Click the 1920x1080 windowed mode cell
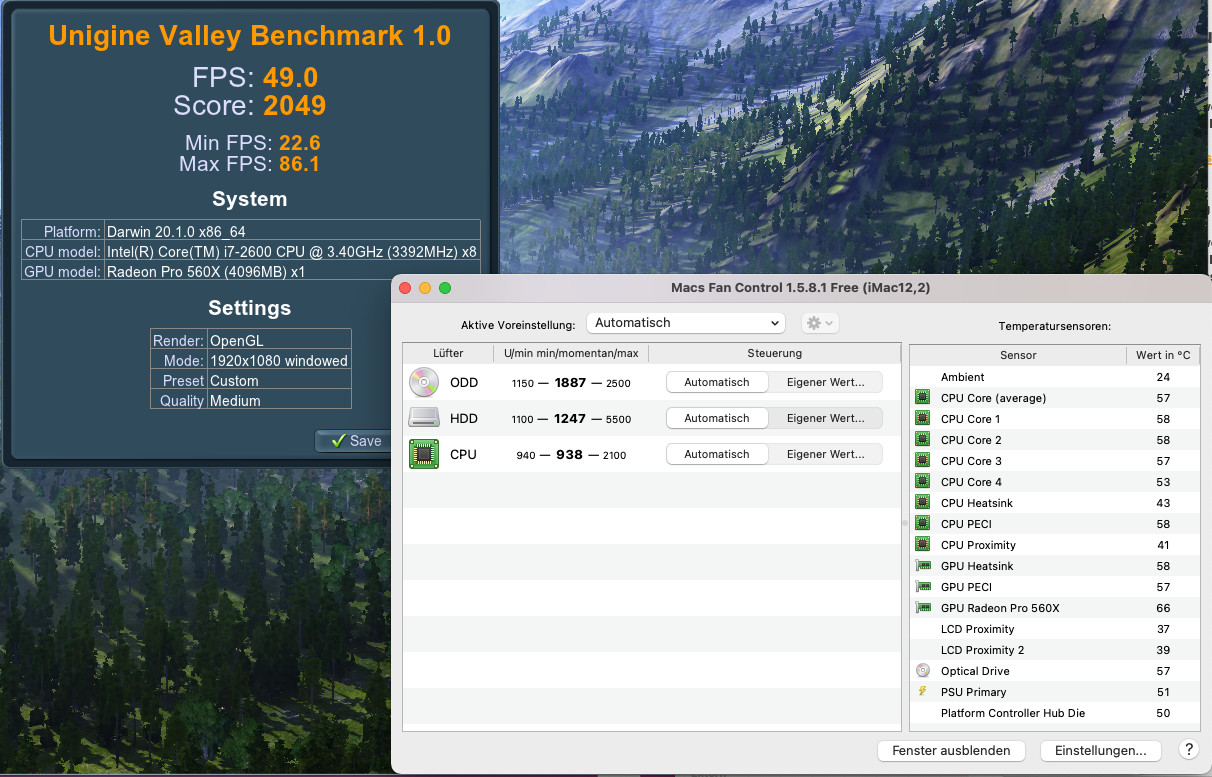 point(279,360)
